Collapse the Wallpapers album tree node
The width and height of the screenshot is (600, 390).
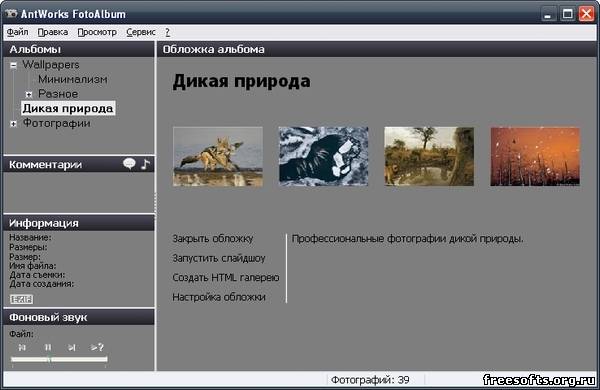(x=13, y=65)
